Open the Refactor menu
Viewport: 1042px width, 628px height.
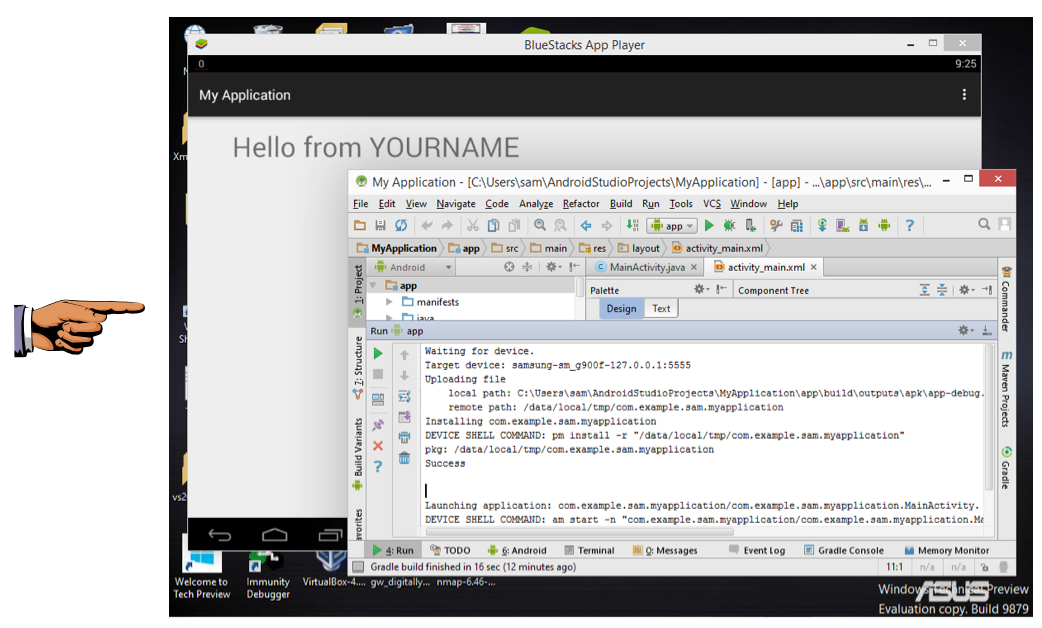click(x=581, y=204)
